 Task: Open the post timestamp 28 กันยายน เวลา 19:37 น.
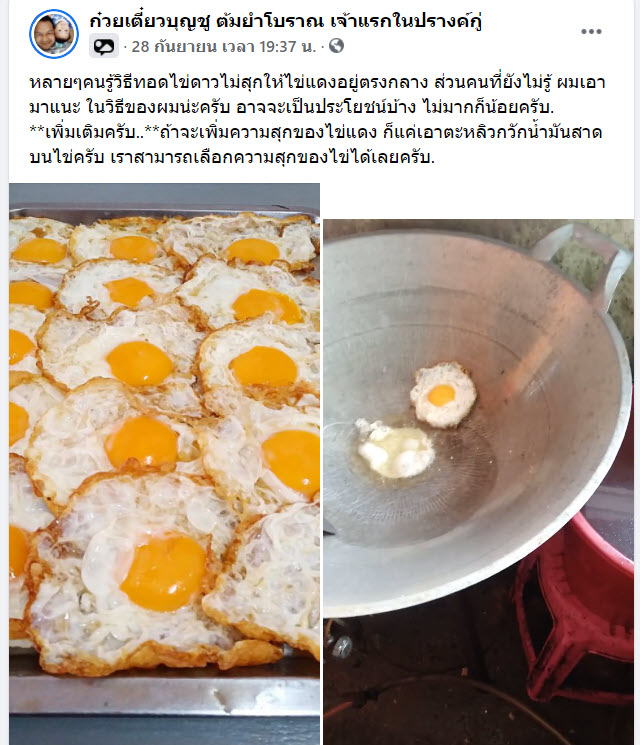(223, 47)
